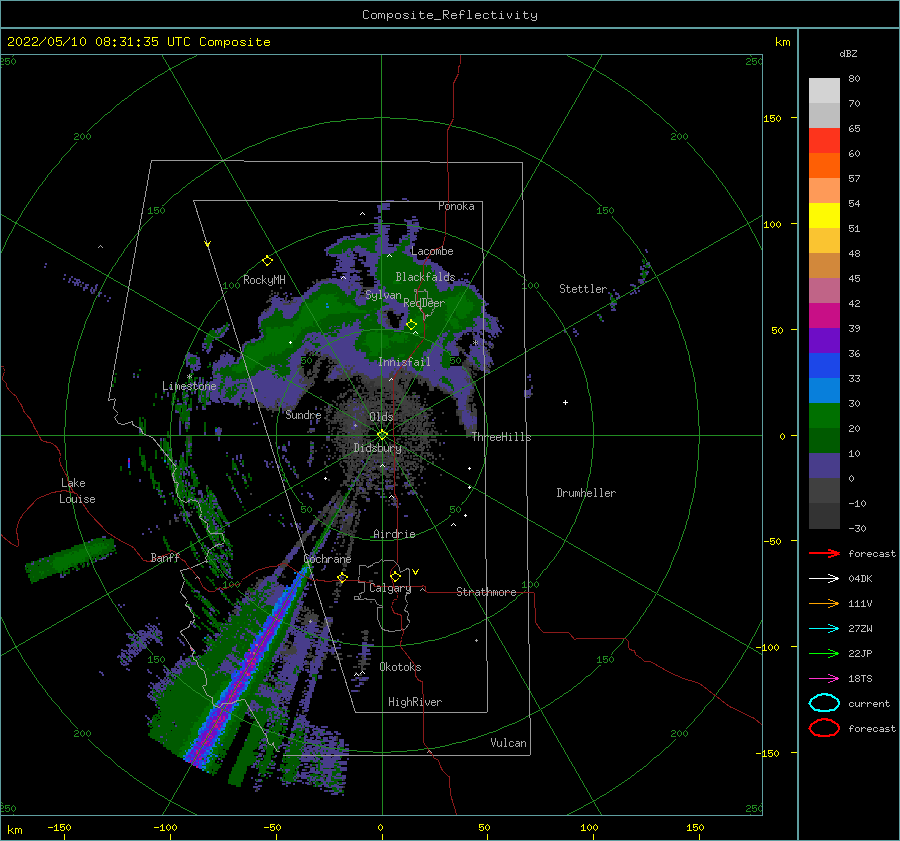Click the green echo patch near Lake Louise
The image size is (900, 841).
tap(70, 559)
